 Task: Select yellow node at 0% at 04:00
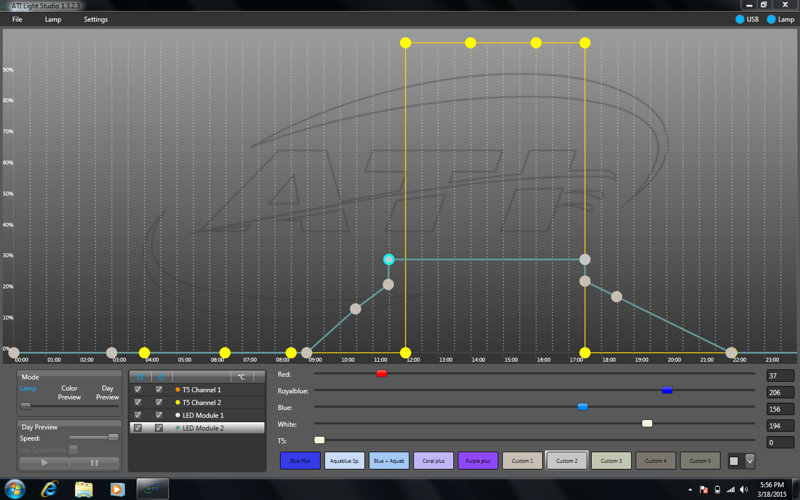[x=144, y=353]
